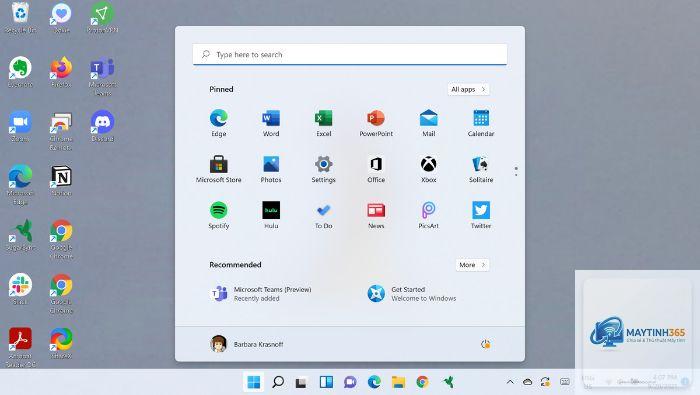Click the touch keyboard tray icon
Screen dimensions: 700x395
tap(565, 382)
